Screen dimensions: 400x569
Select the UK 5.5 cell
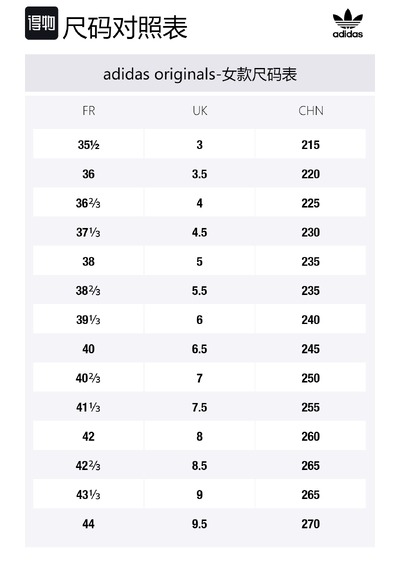point(200,291)
